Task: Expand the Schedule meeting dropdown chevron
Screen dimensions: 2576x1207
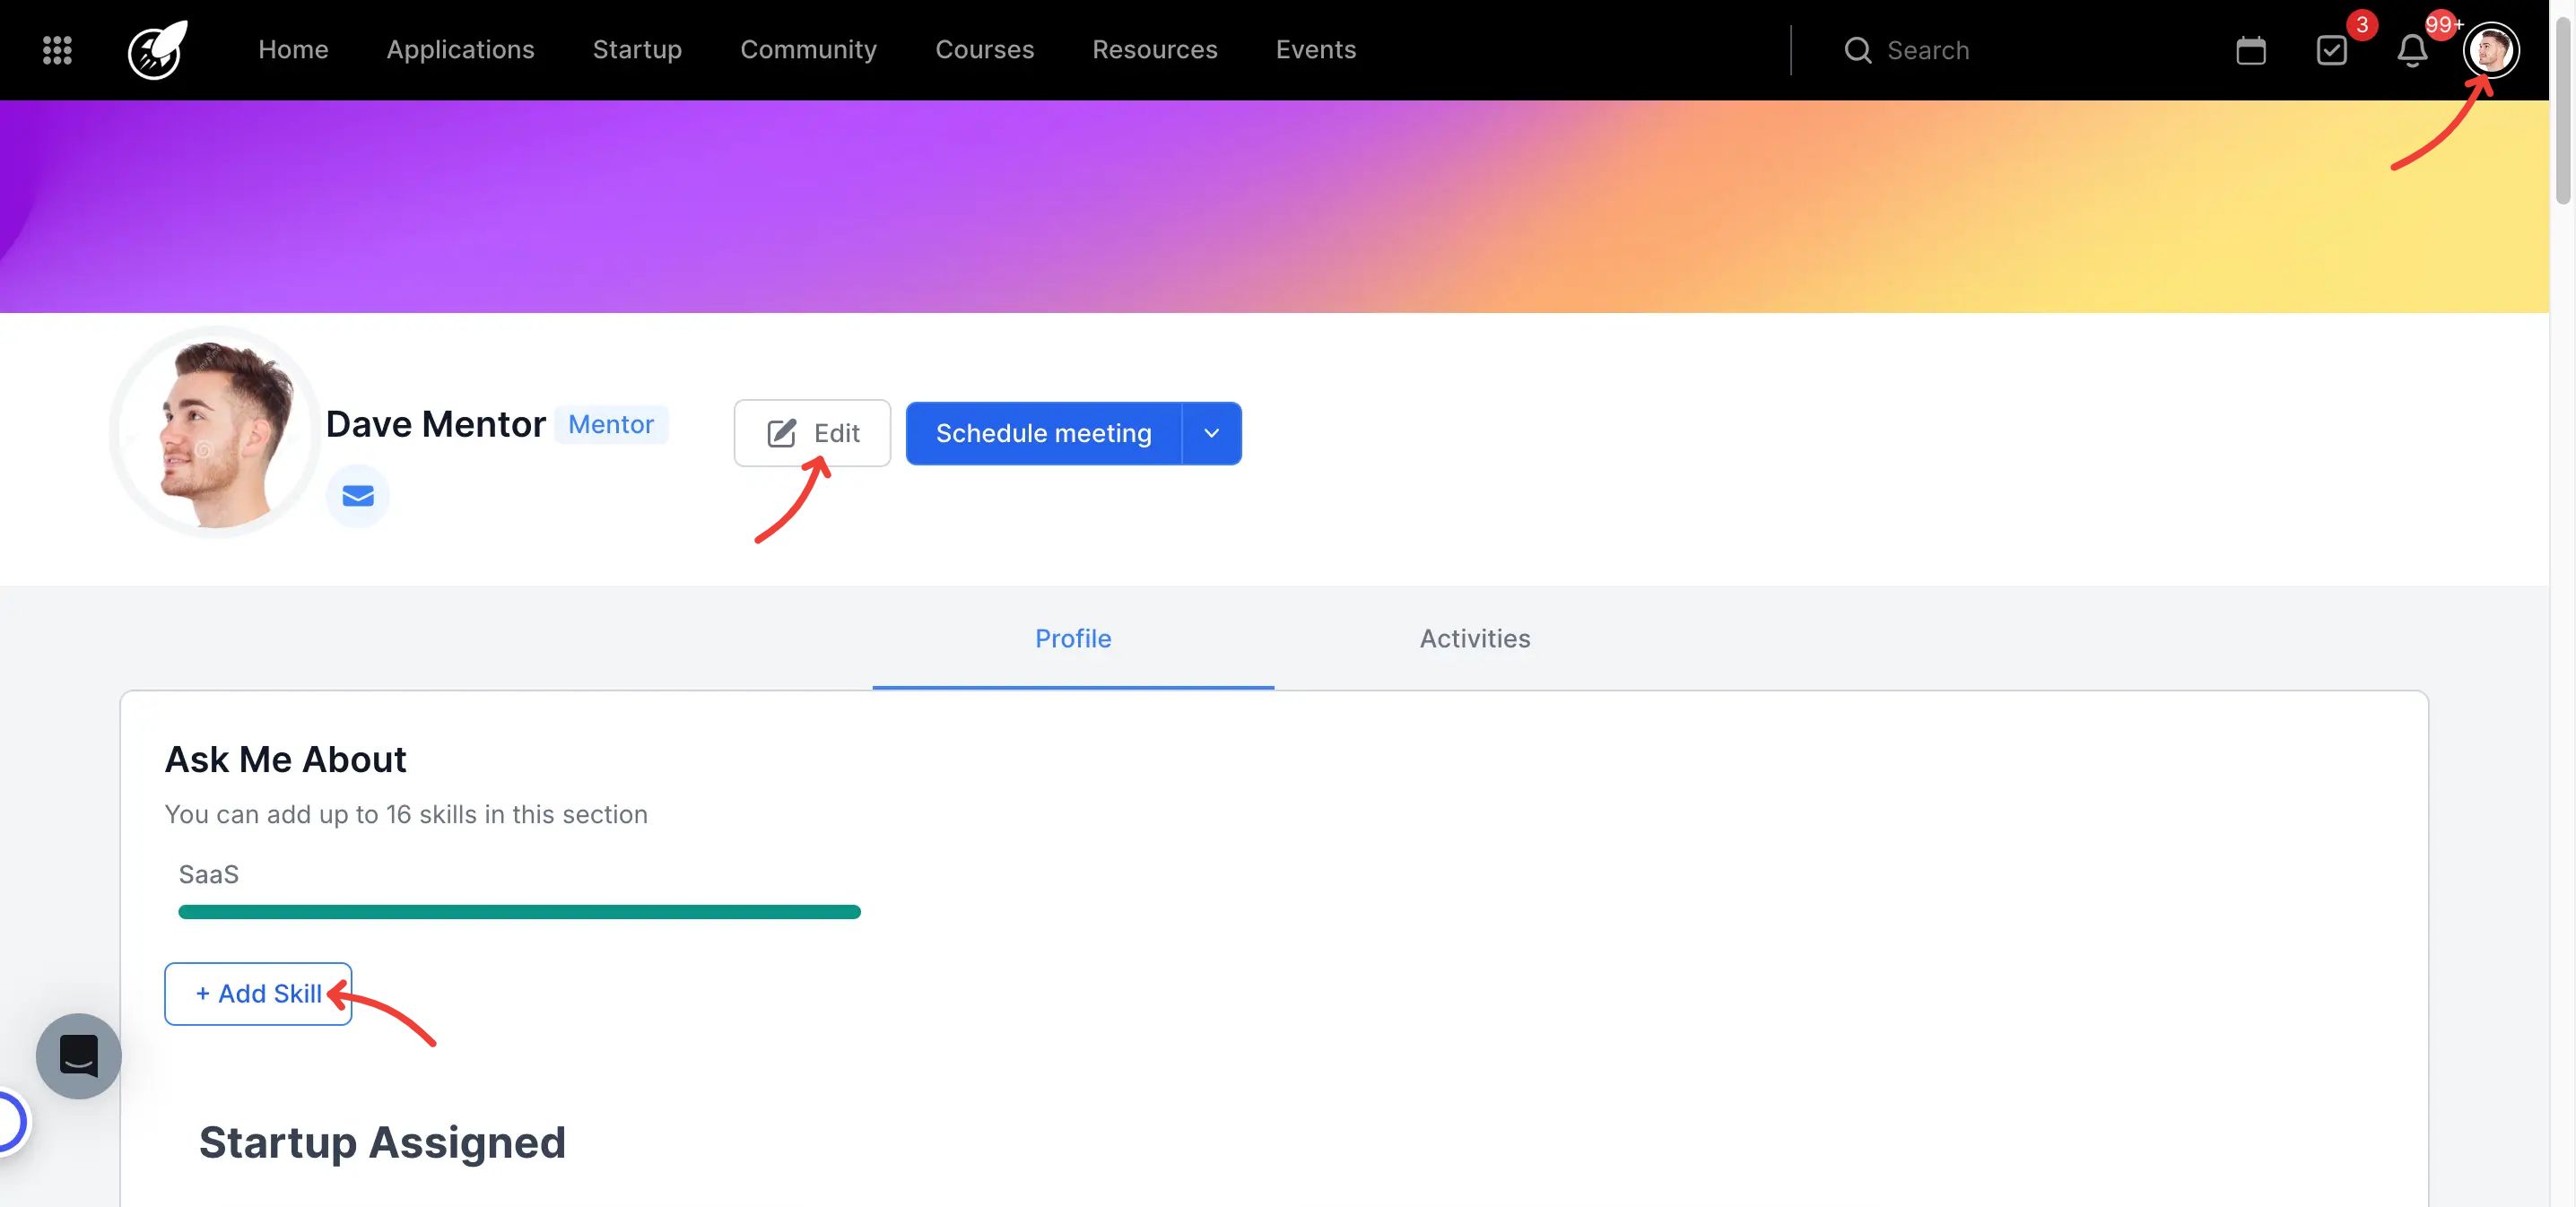Action: 1211,433
